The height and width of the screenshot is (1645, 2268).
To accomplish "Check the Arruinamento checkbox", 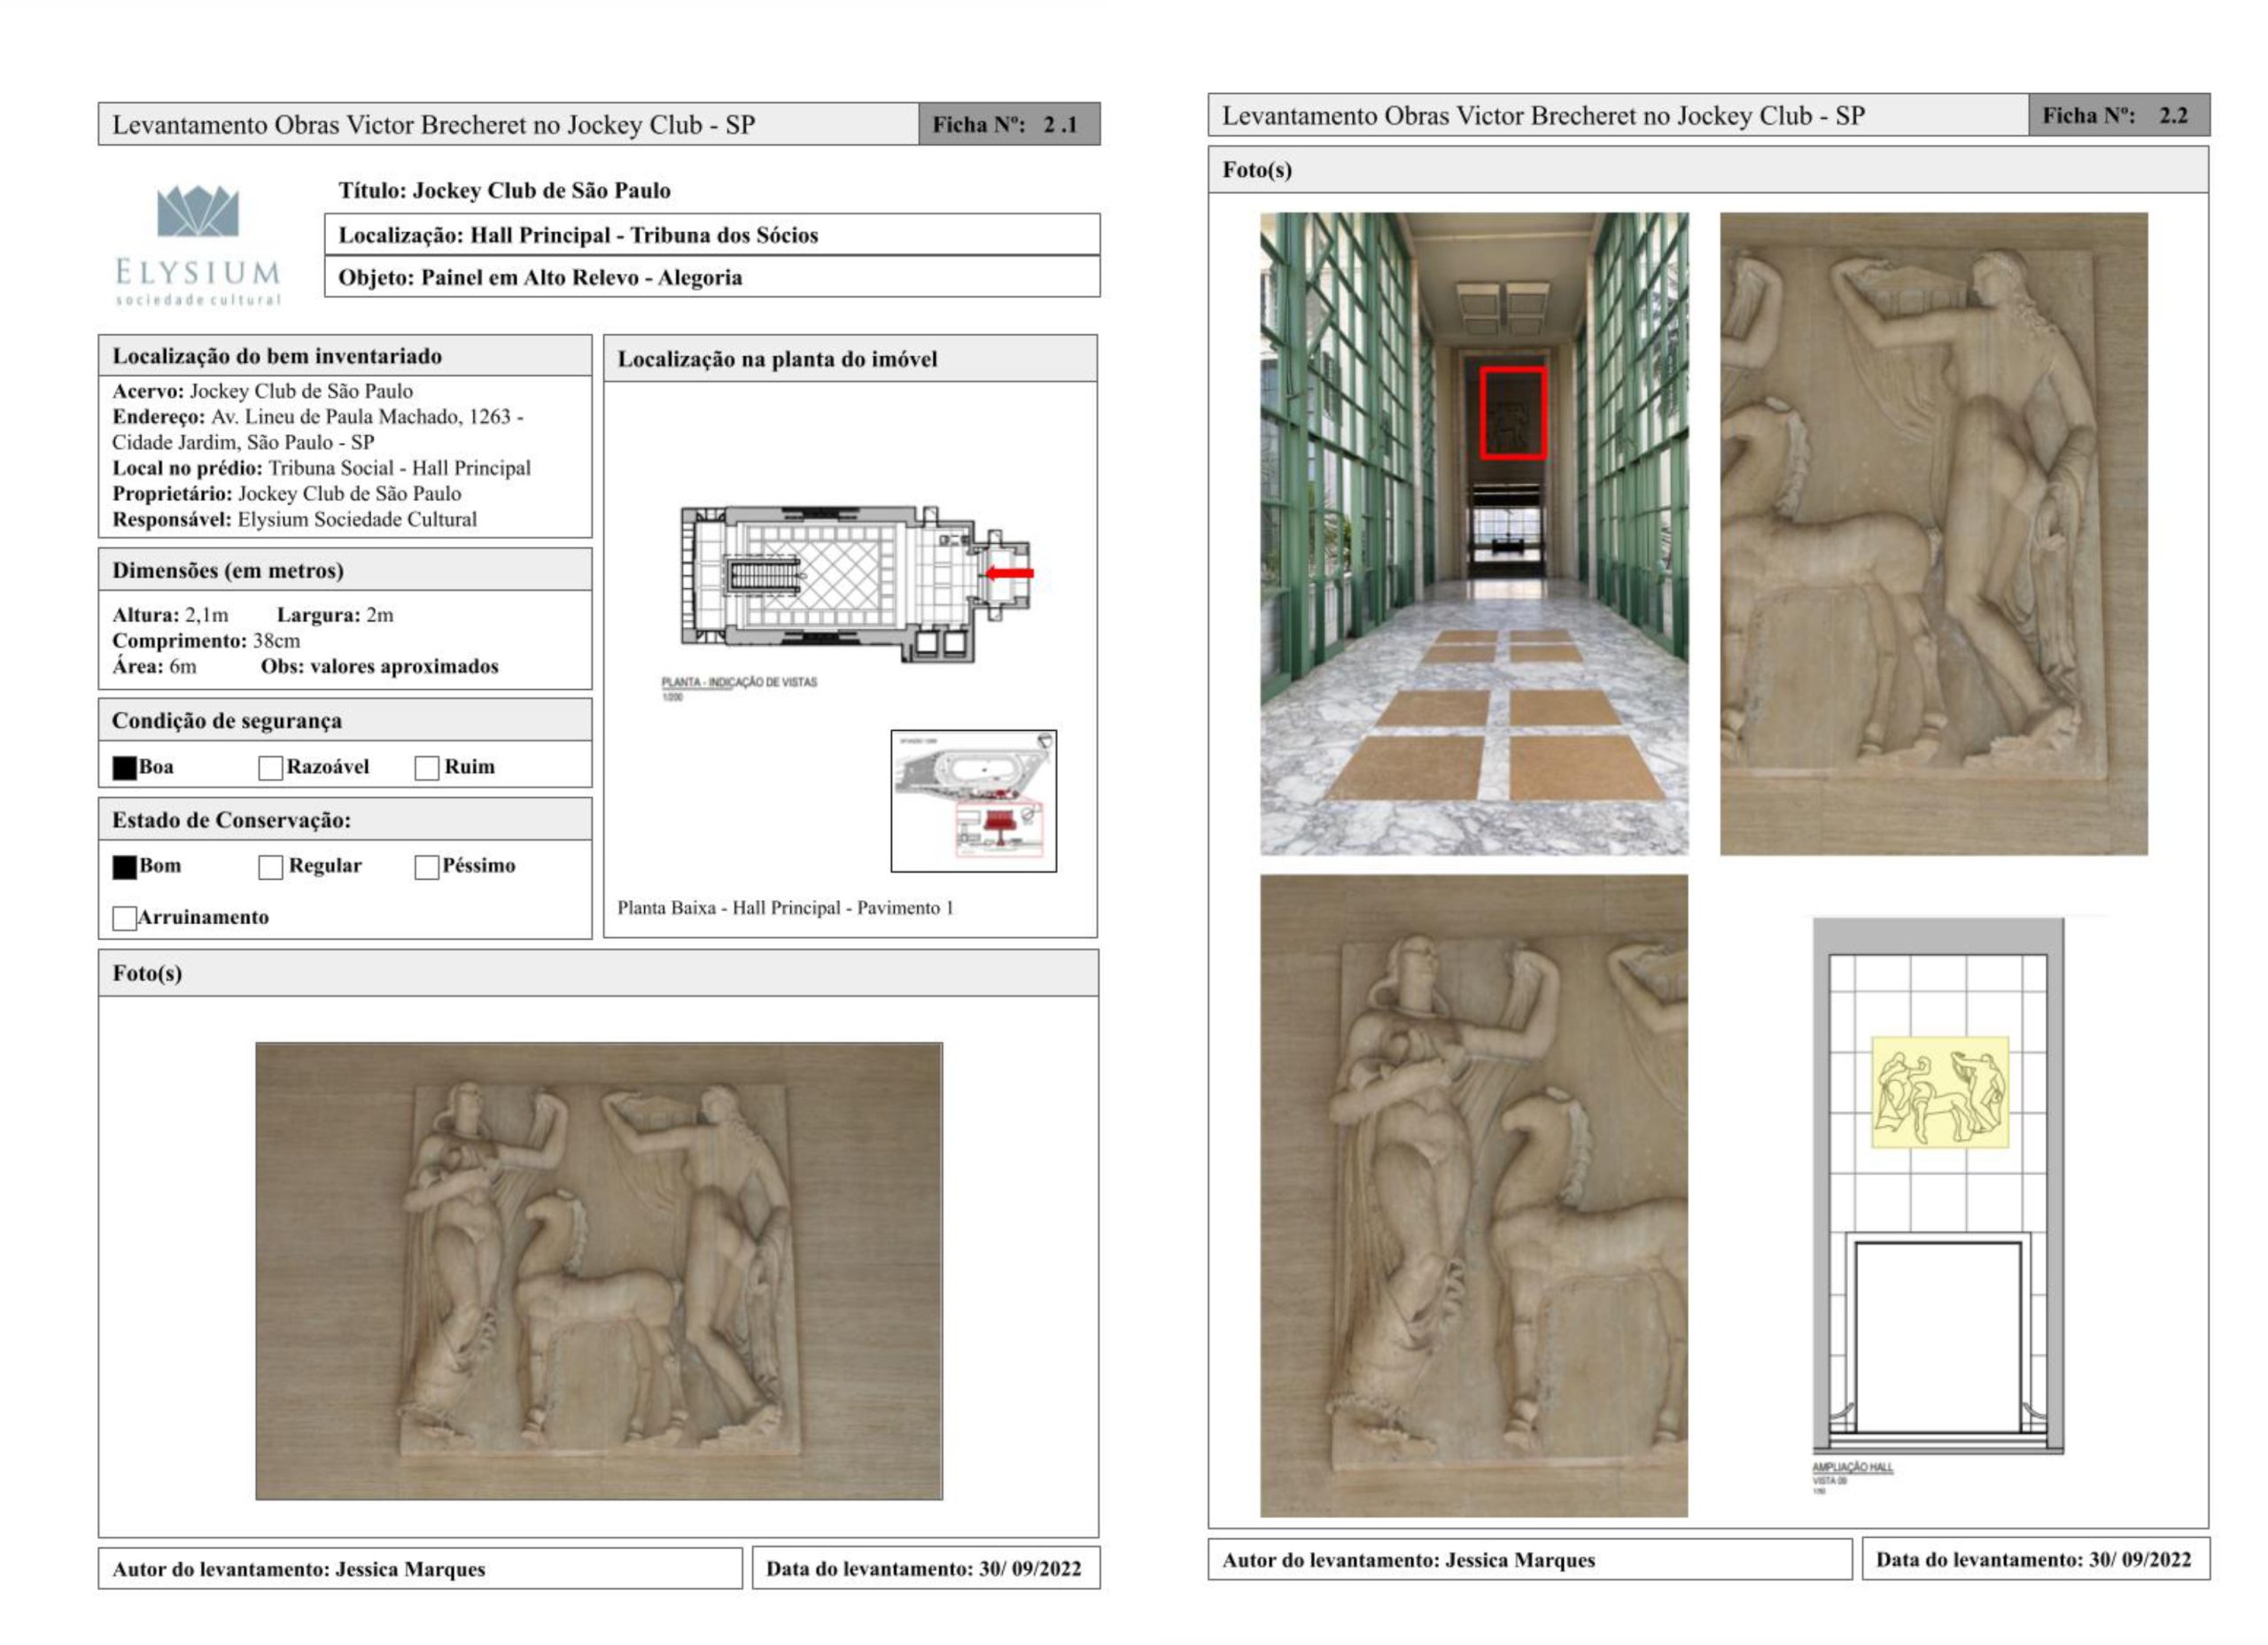I will [124, 918].
